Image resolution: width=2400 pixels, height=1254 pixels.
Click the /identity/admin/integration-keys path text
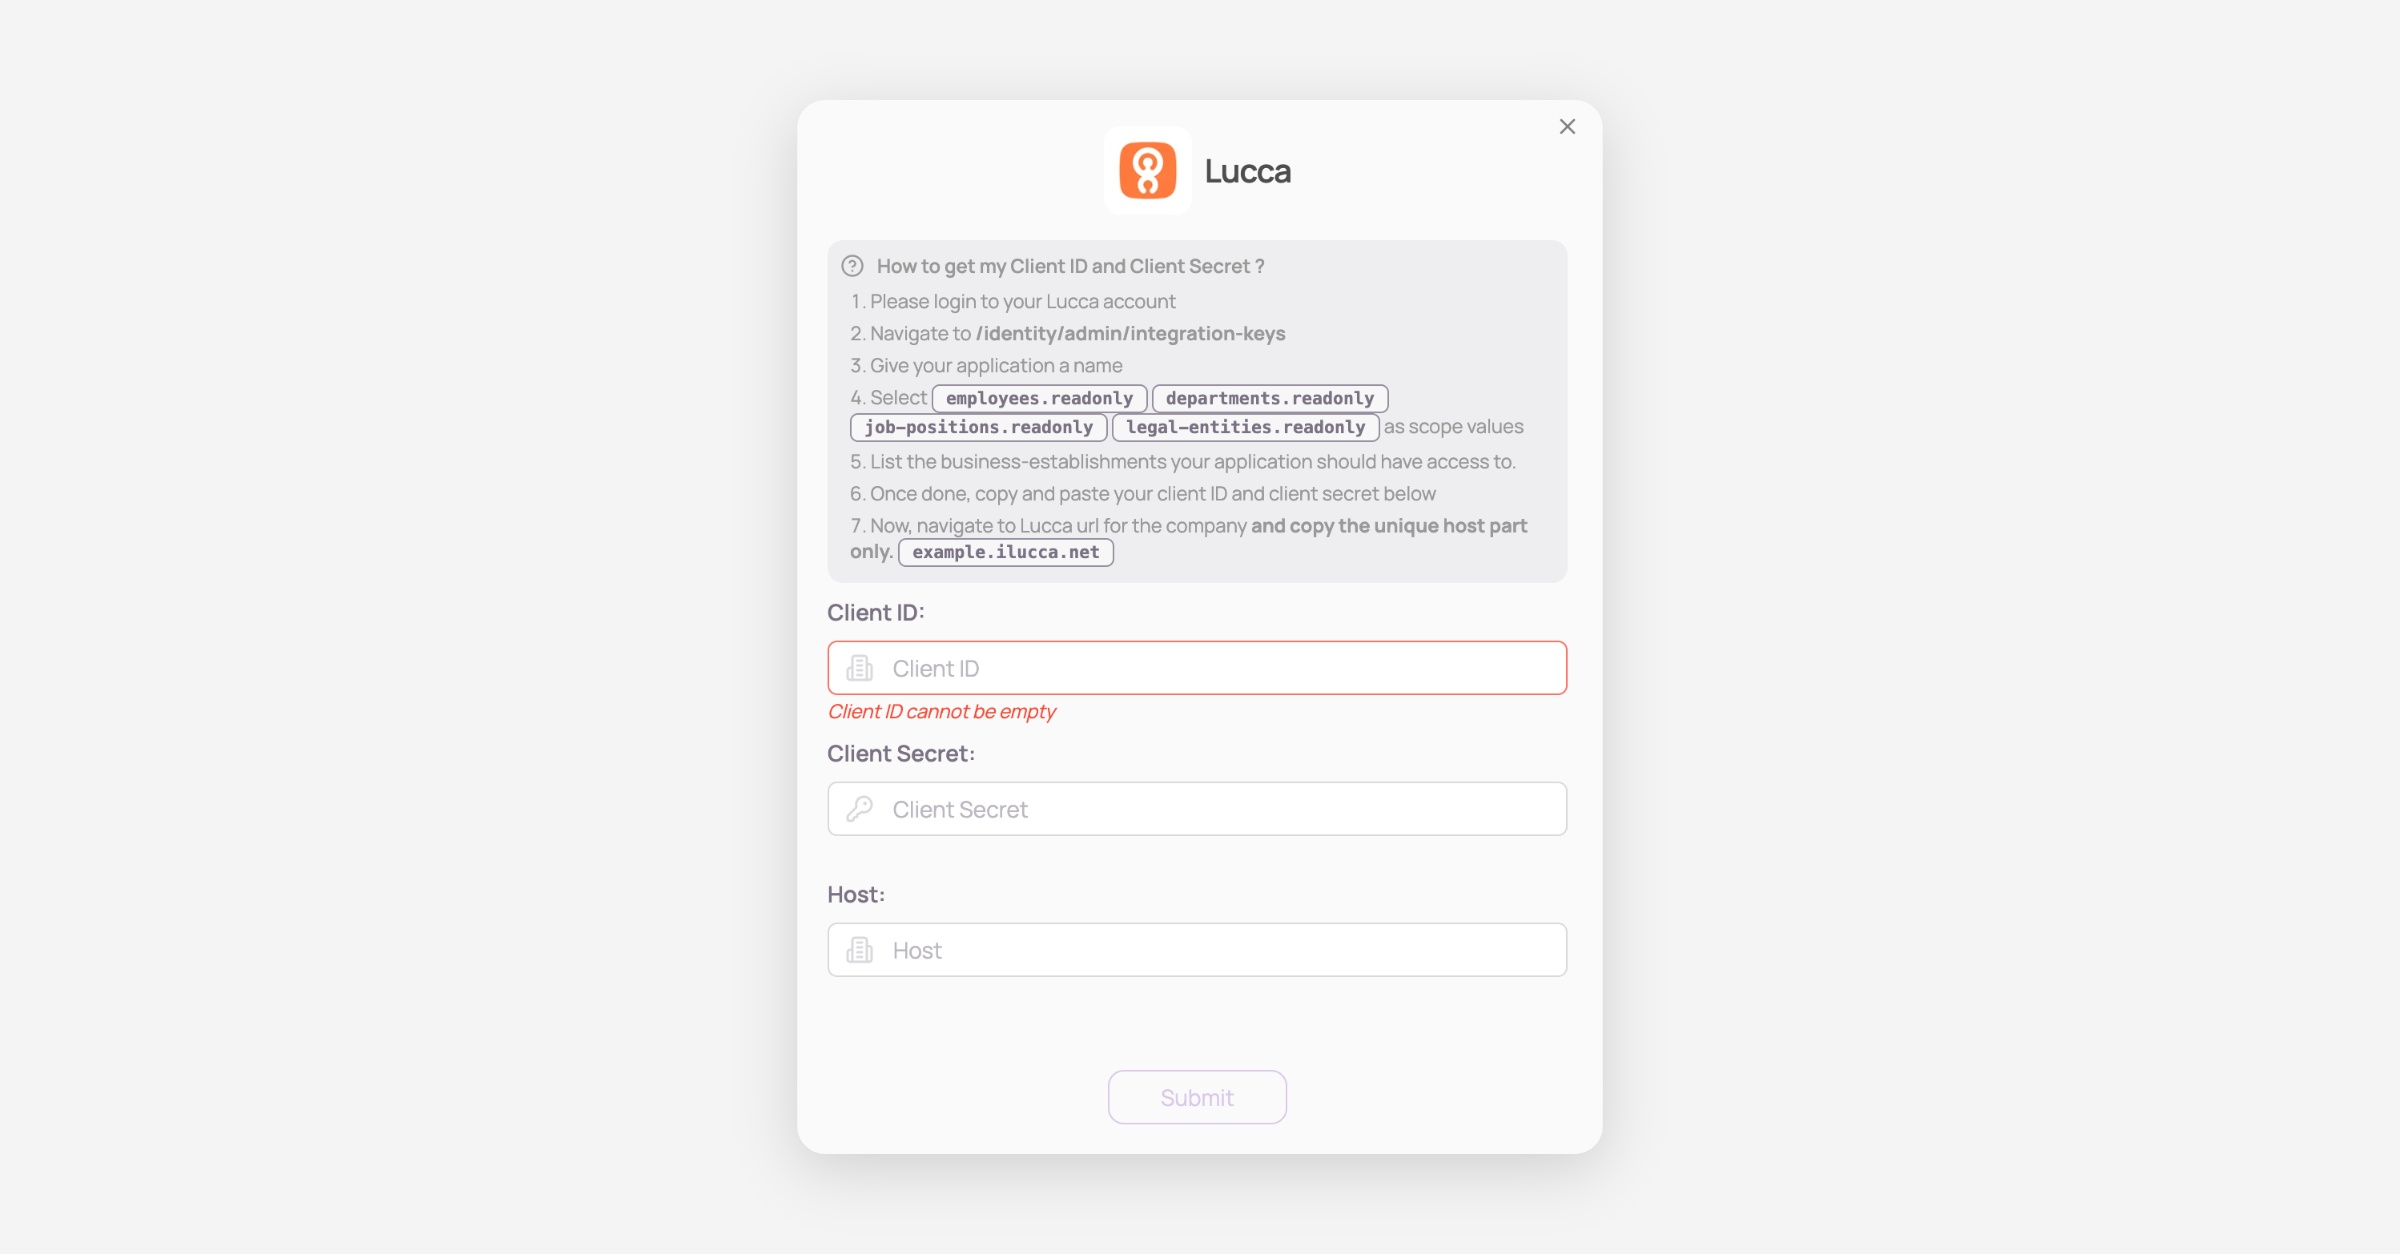pyautogui.click(x=1130, y=334)
